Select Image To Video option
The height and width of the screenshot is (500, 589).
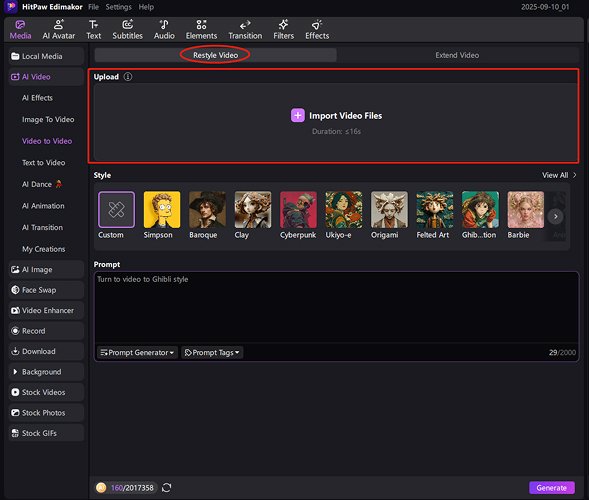tap(48, 119)
